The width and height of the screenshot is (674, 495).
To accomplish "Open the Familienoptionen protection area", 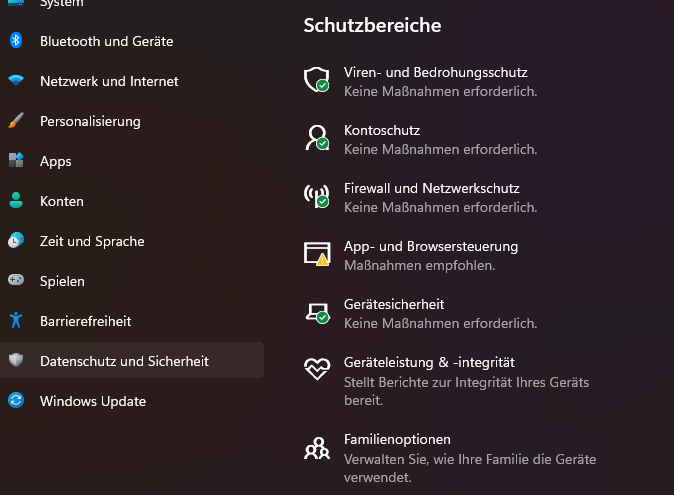I will click(397, 439).
